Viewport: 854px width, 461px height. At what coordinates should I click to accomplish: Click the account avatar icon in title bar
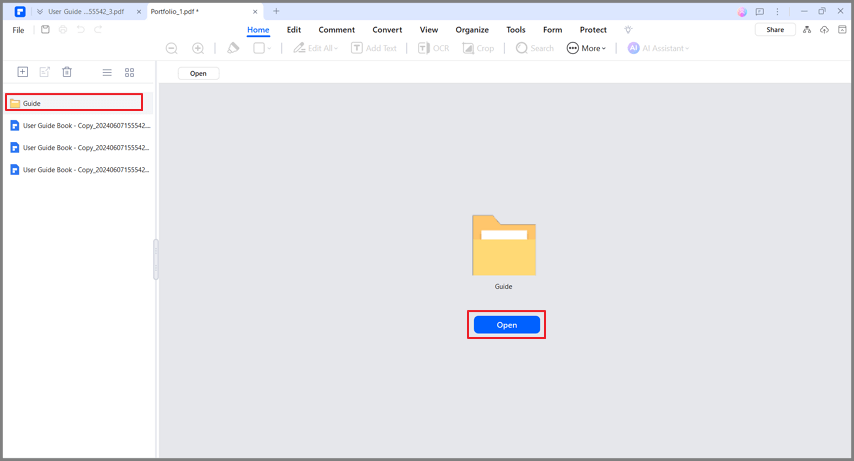742,11
